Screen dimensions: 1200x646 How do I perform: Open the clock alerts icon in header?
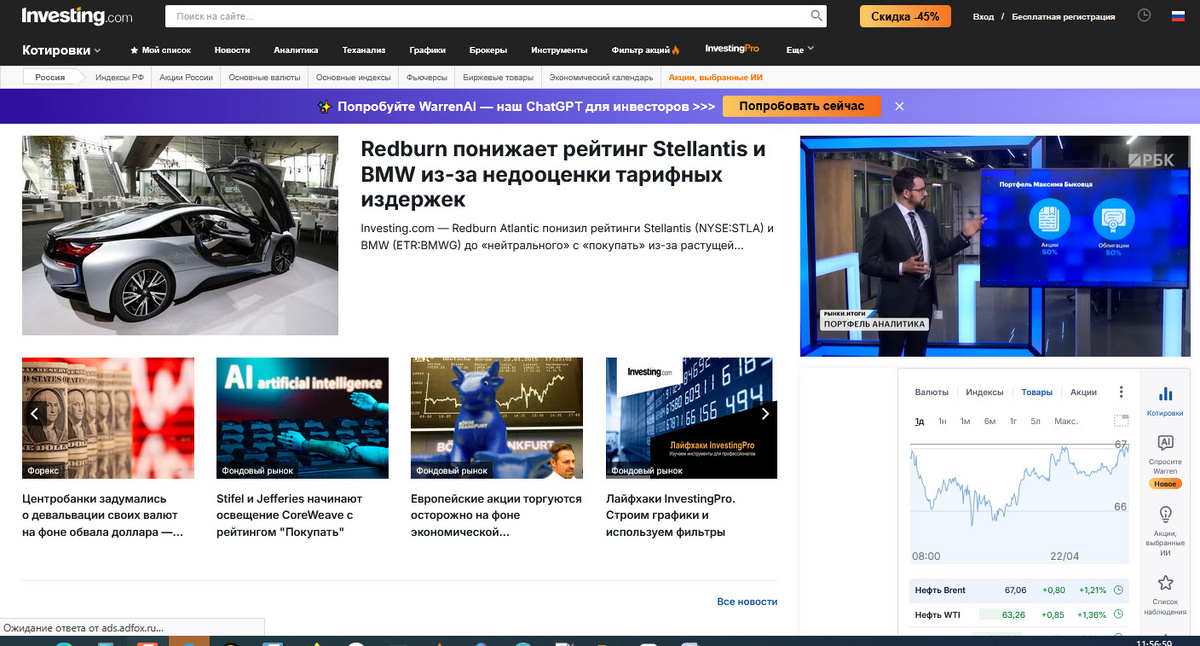point(1145,16)
